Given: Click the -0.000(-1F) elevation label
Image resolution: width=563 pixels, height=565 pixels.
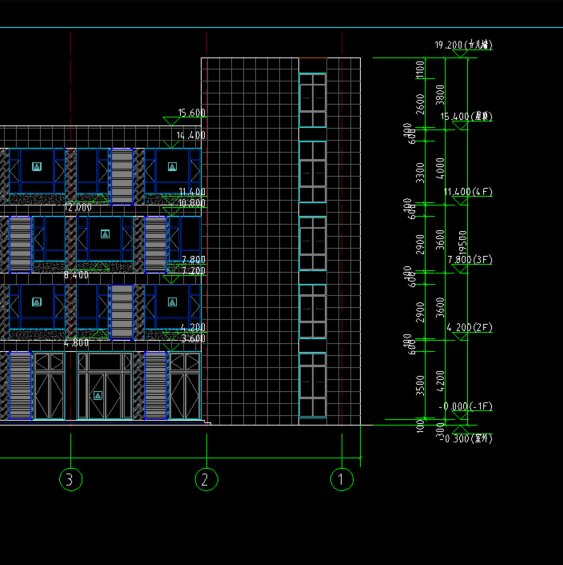Looking at the screenshot, I should [x=465, y=406].
